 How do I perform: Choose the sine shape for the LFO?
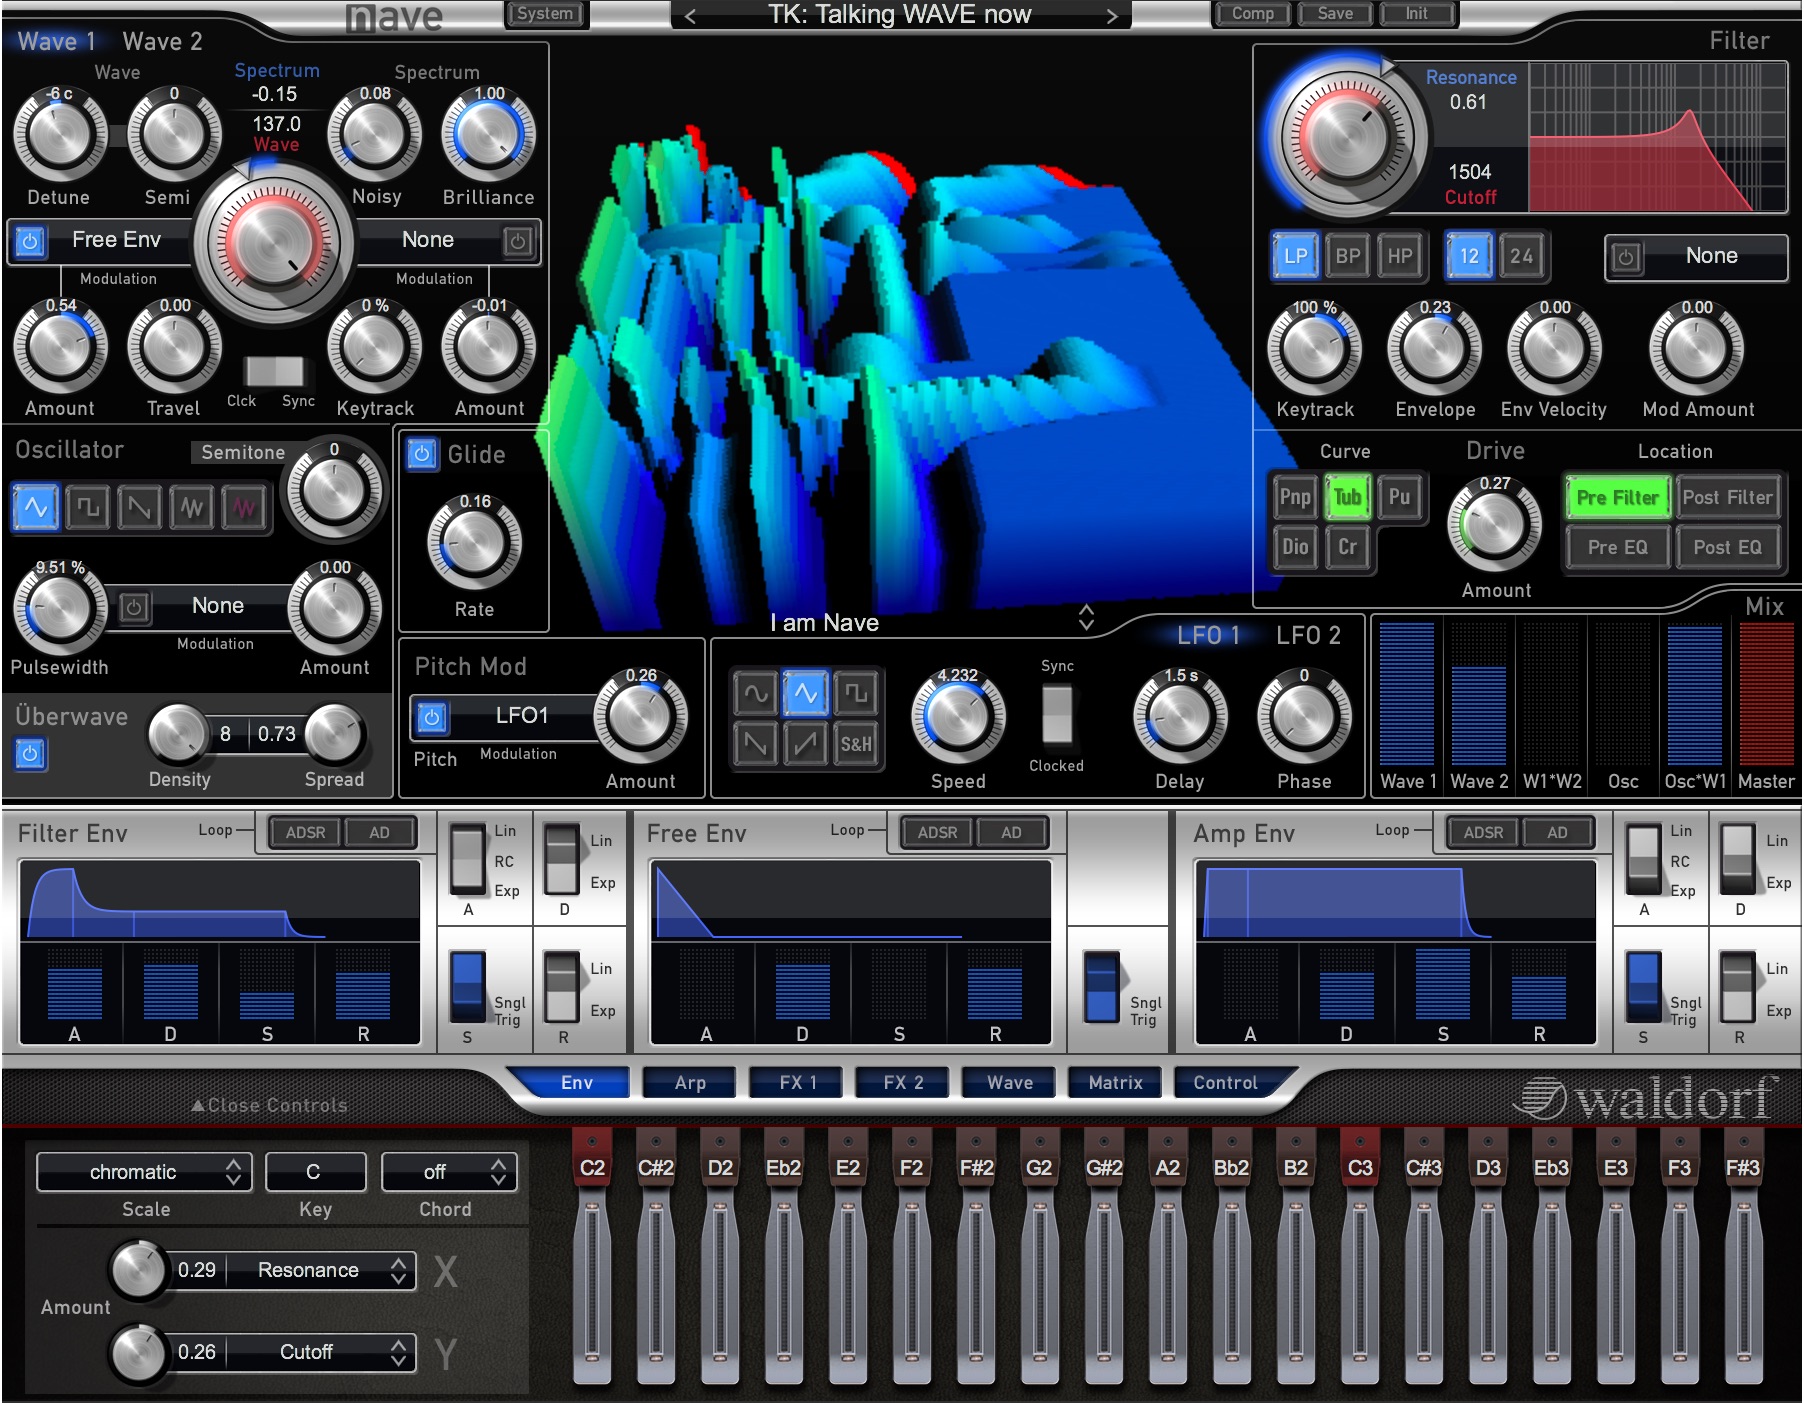pos(755,693)
